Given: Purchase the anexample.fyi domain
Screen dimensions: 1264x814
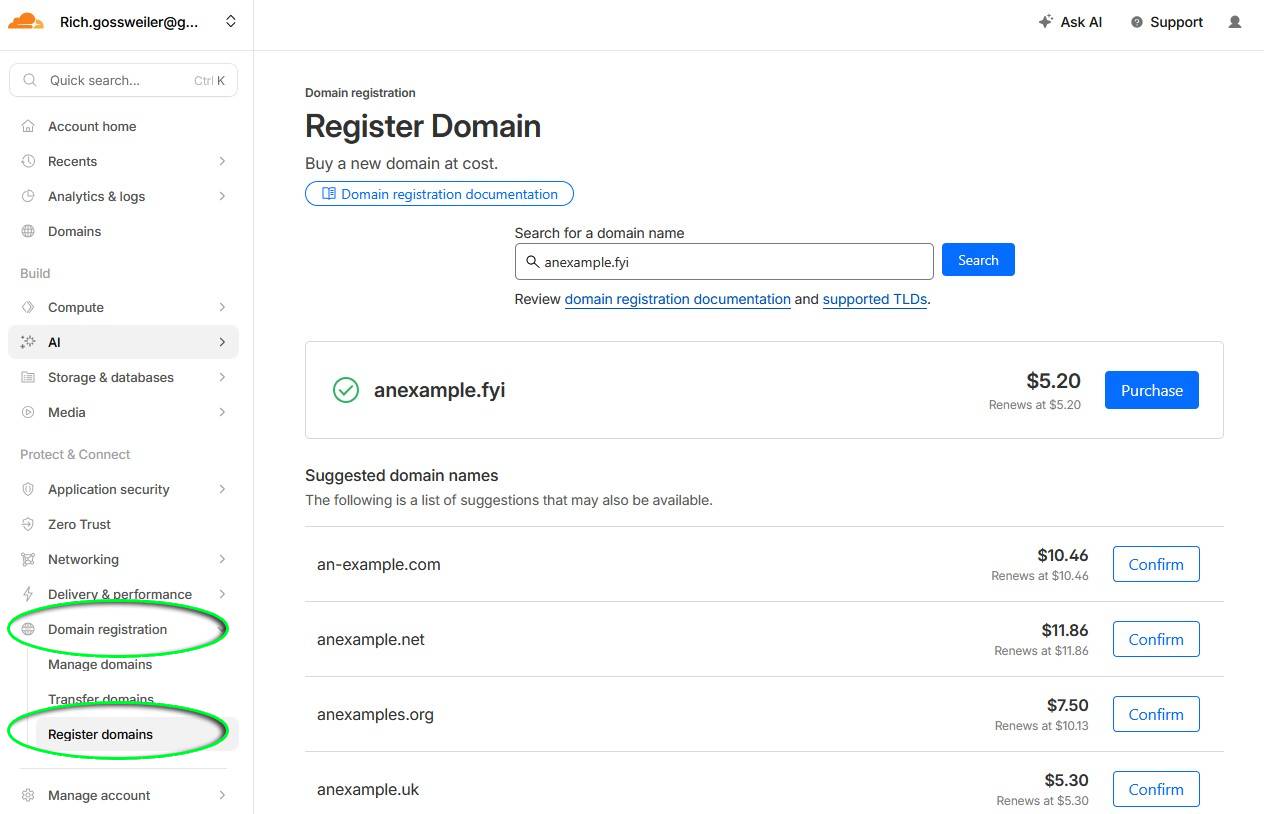Looking at the screenshot, I should point(1151,390).
